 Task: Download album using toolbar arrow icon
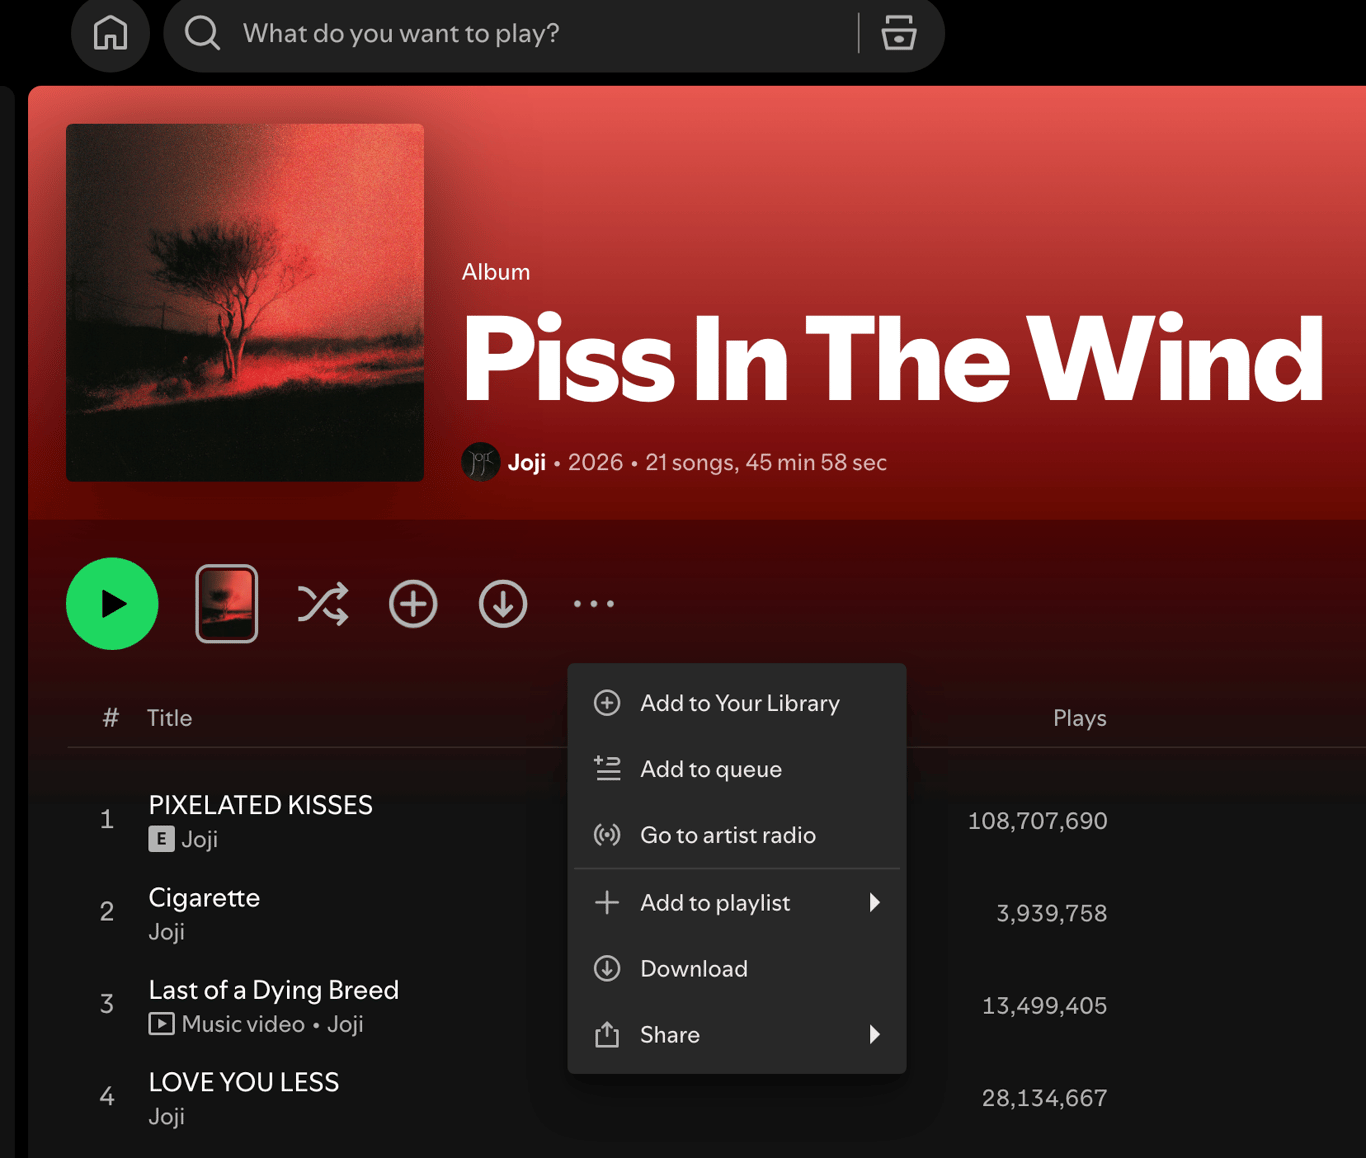point(503,604)
